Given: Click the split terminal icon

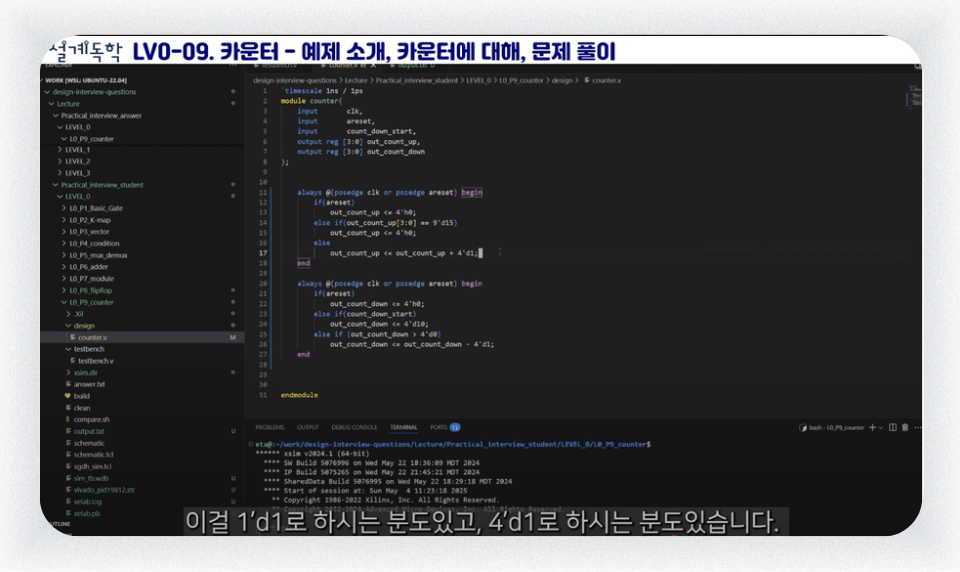Looking at the screenshot, I should pyautogui.click(x=893, y=427).
